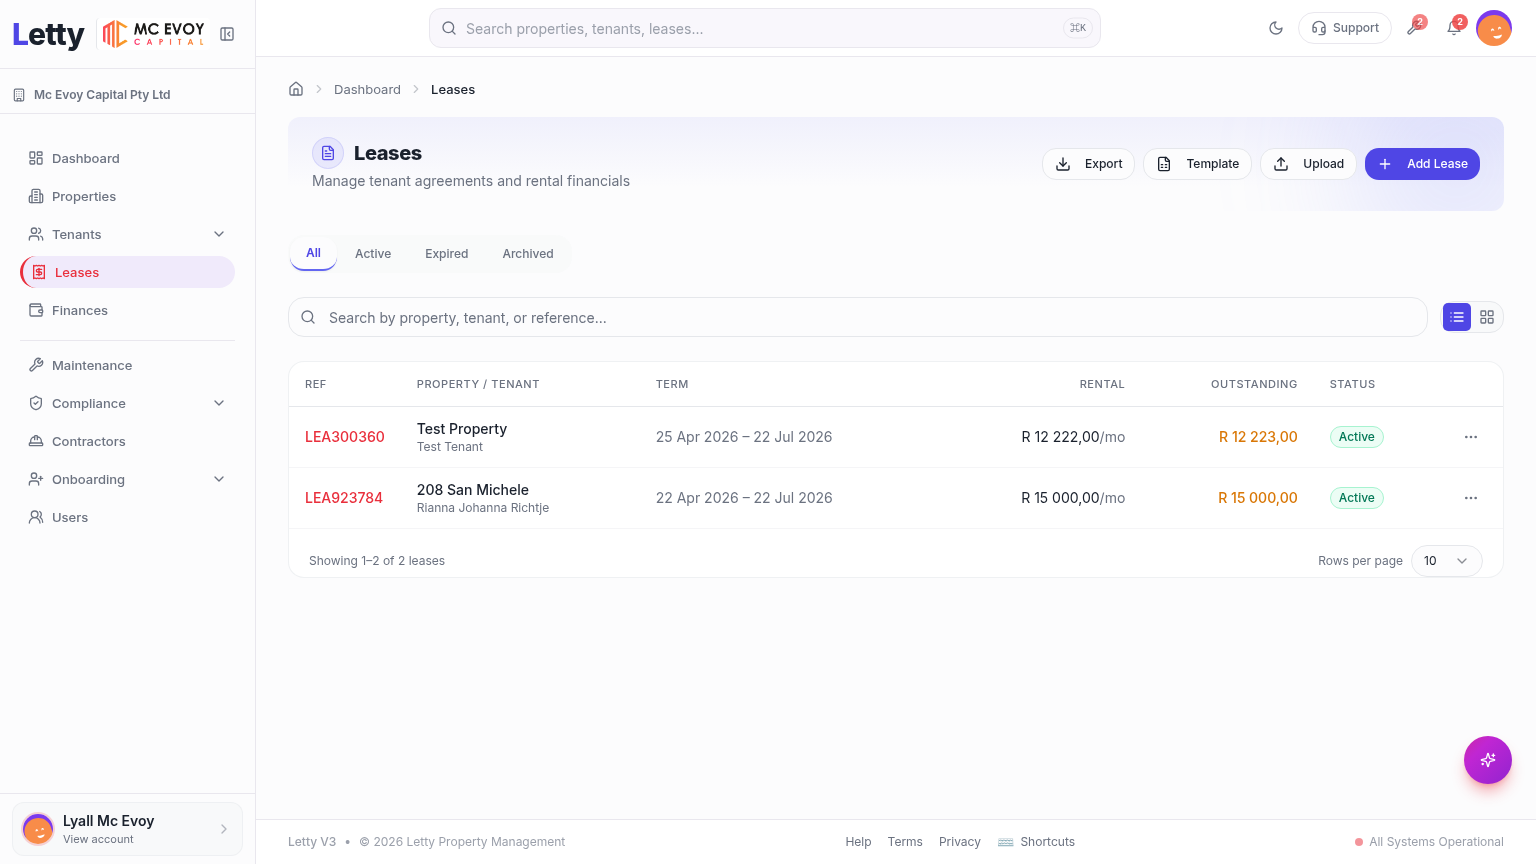Switch to list view
Image resolution: width=1536 pixels, height=864 pixels.
1457,317
